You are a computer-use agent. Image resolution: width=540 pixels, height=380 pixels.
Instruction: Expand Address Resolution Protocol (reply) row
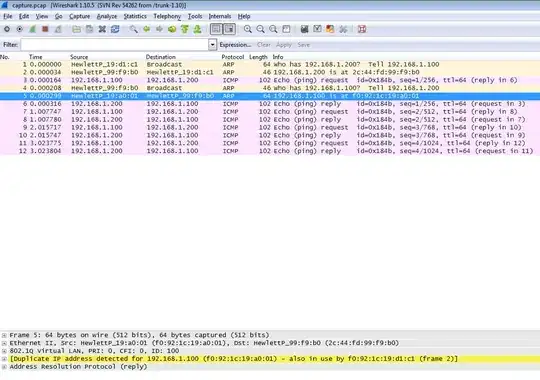4,367
